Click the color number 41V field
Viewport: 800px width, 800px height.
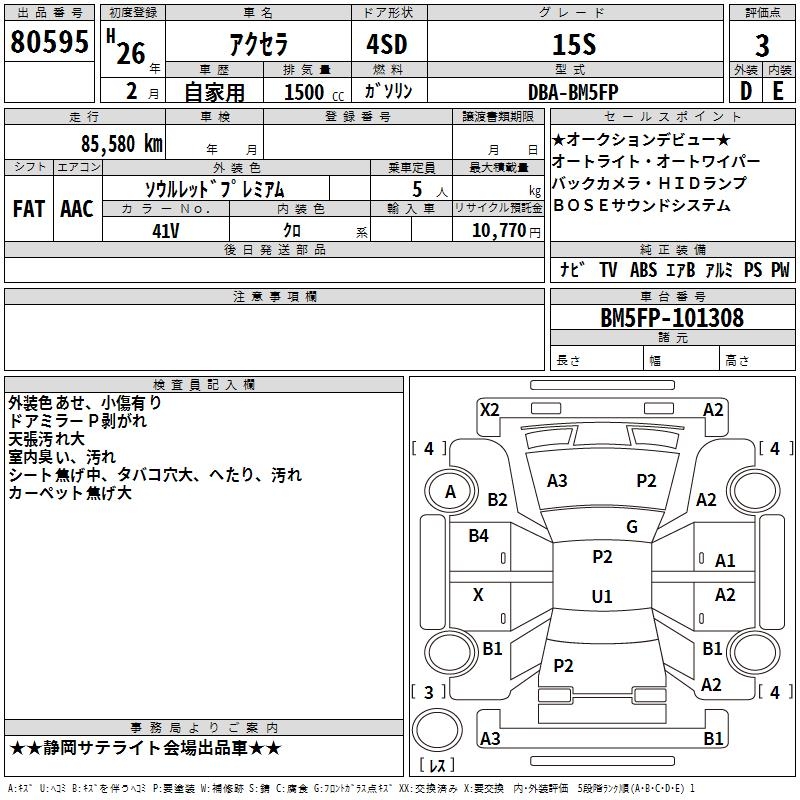coord(166,230)
